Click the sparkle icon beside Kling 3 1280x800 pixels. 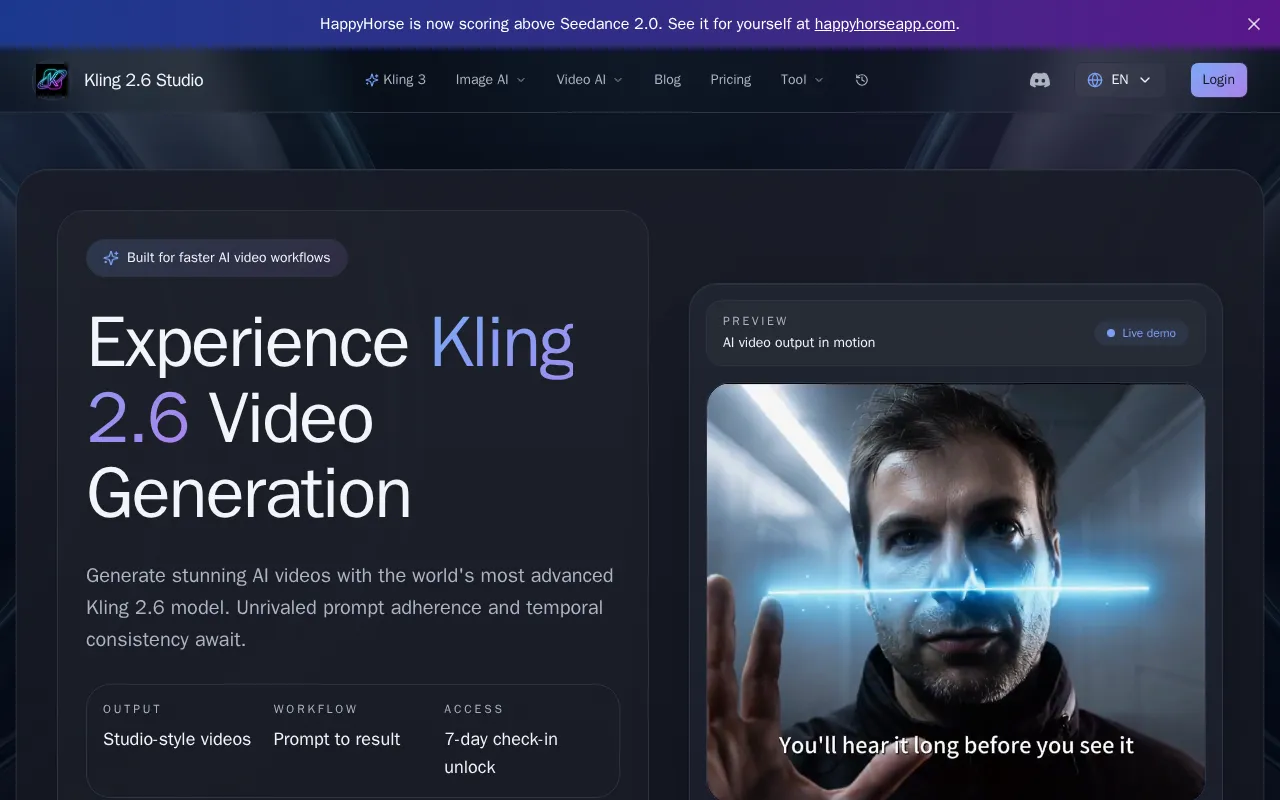[x=372, y=80]
